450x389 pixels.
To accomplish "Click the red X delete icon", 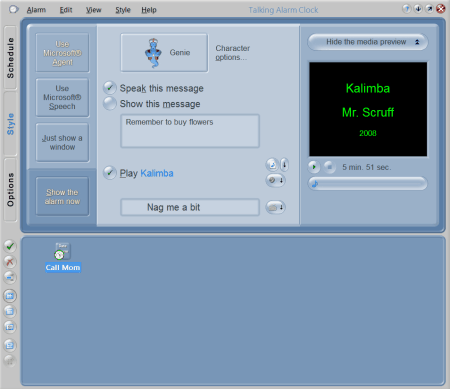I will click(x=10, y=262).
